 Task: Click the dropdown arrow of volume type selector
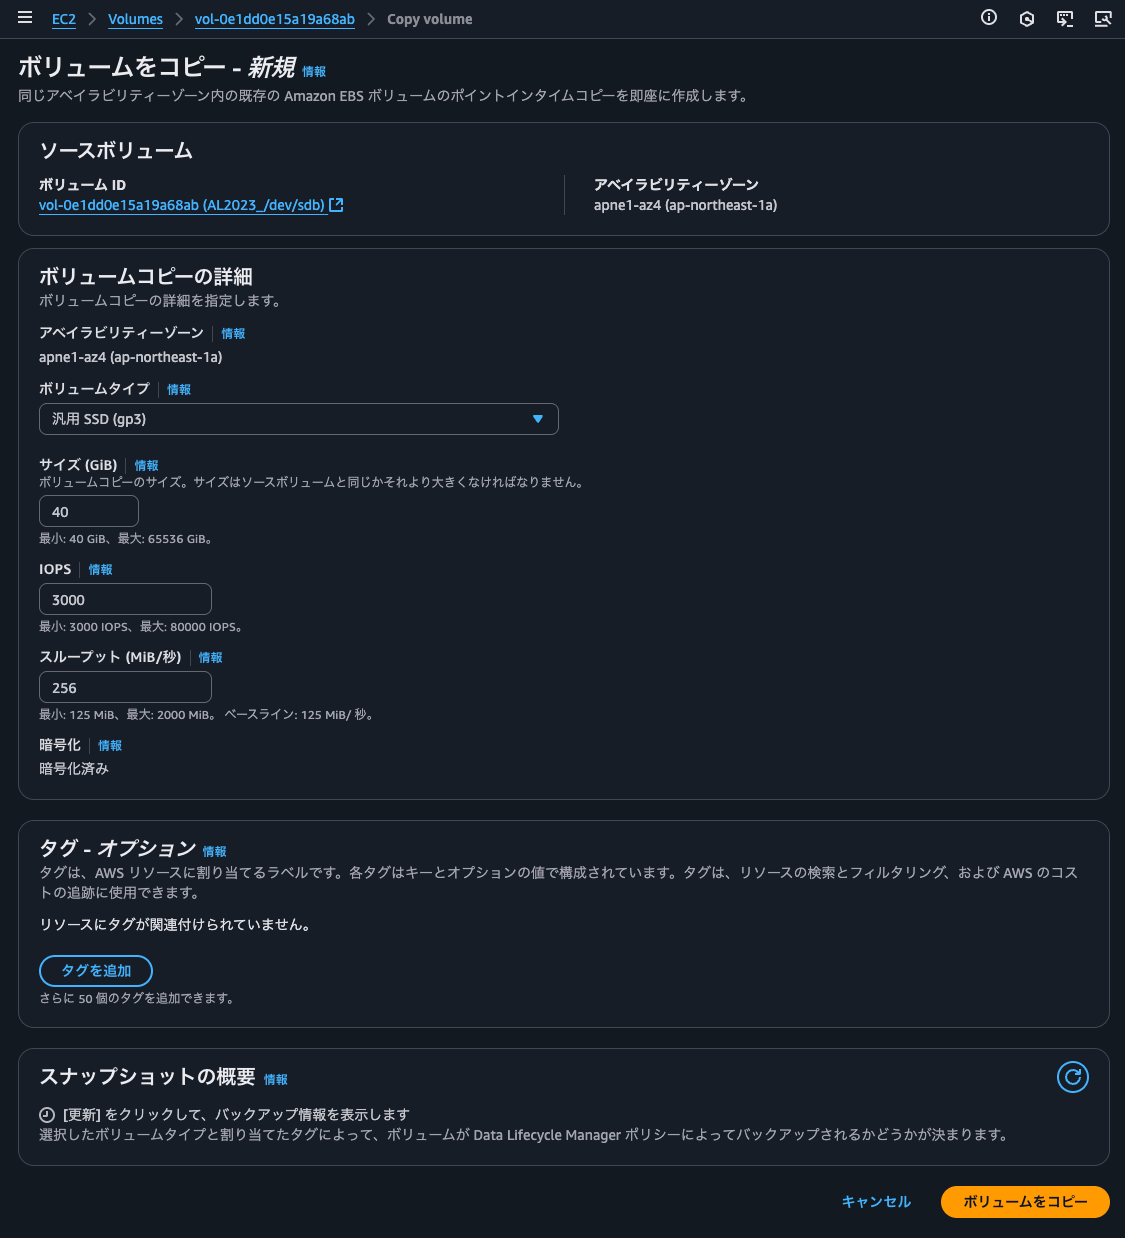[x=538, y=419]
